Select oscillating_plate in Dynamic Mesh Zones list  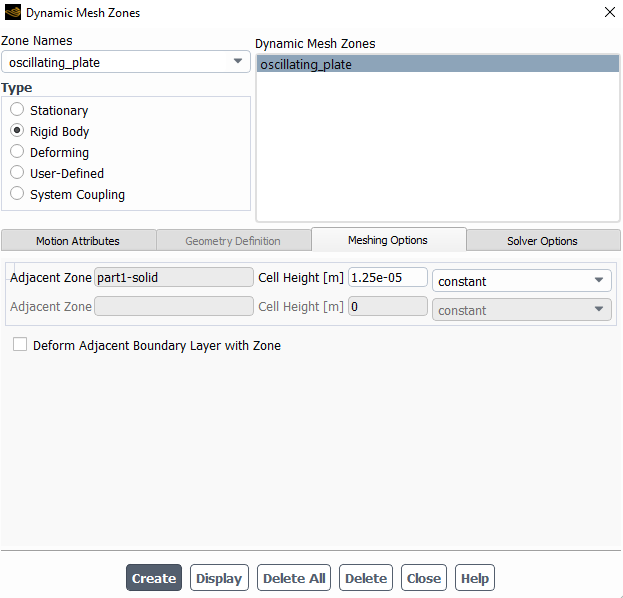[x=437, y=64]
